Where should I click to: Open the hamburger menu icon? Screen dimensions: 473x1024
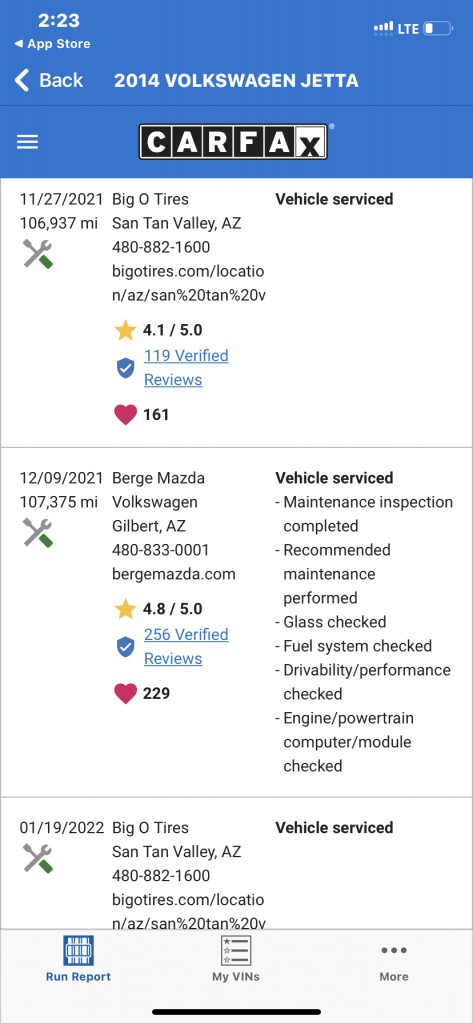[x=27, y=142]
